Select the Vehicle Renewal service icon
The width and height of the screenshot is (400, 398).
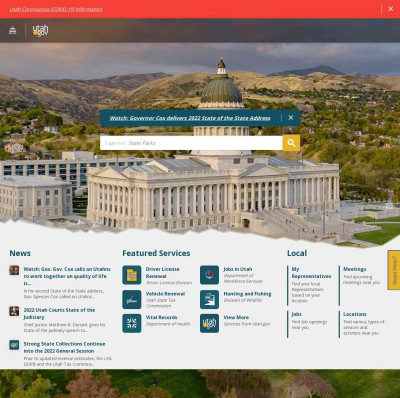click(132, 299)
